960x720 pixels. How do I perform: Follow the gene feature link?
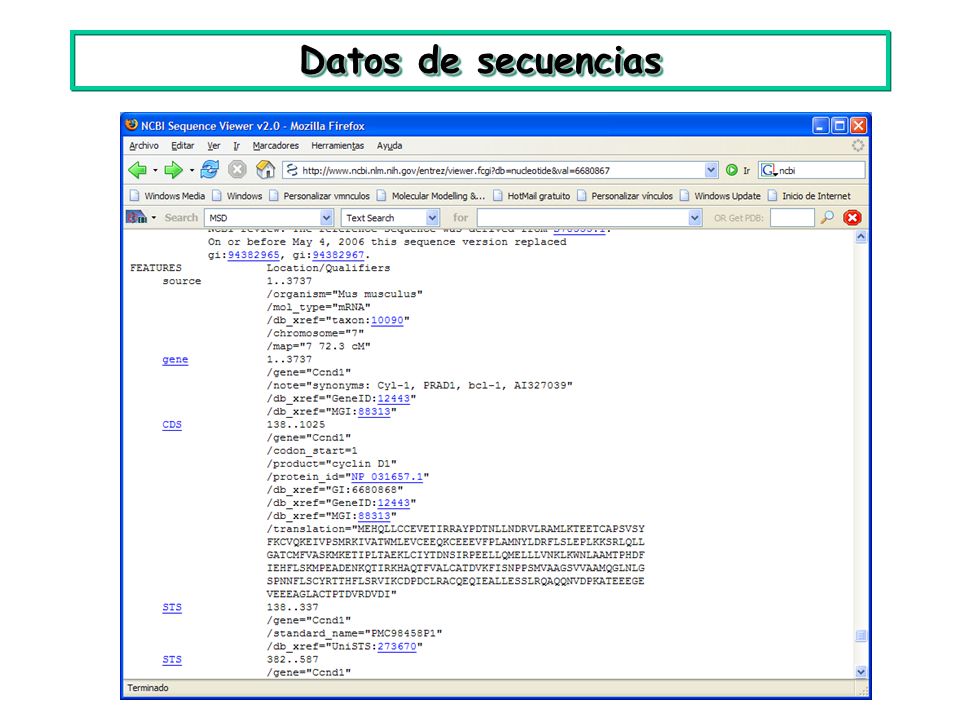(x=175, y=359)
